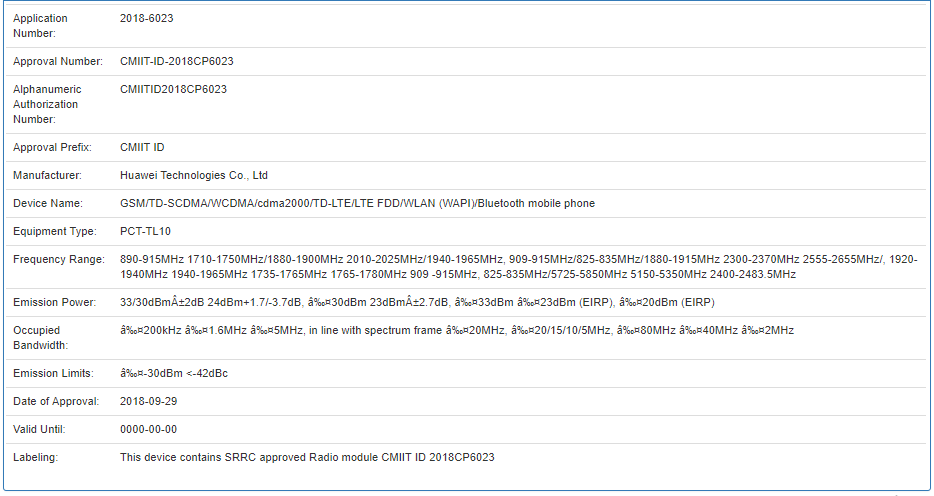Click the Labeling label
934x496 pixels.
(36, 457)
